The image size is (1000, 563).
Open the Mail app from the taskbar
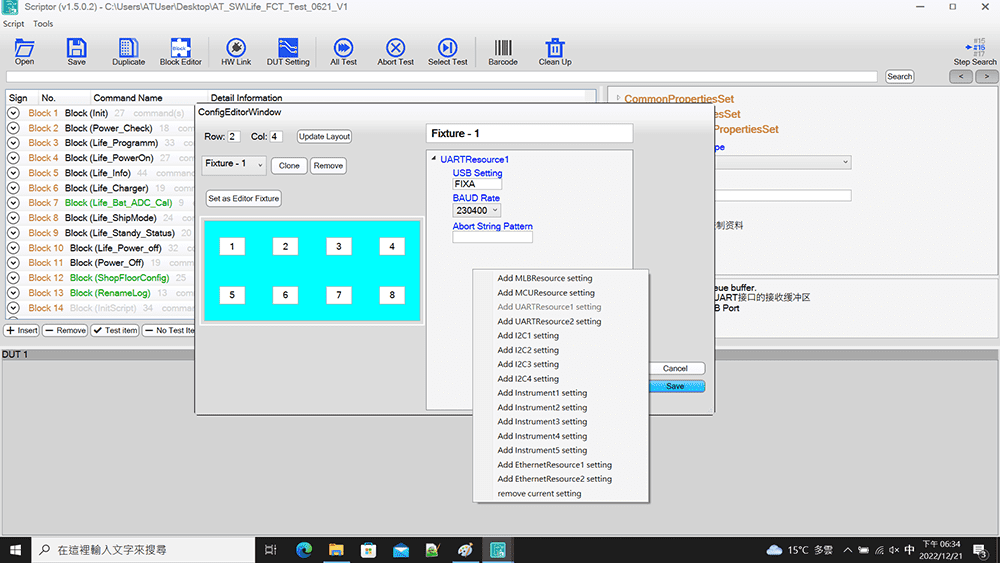click(x=401, y=550)
